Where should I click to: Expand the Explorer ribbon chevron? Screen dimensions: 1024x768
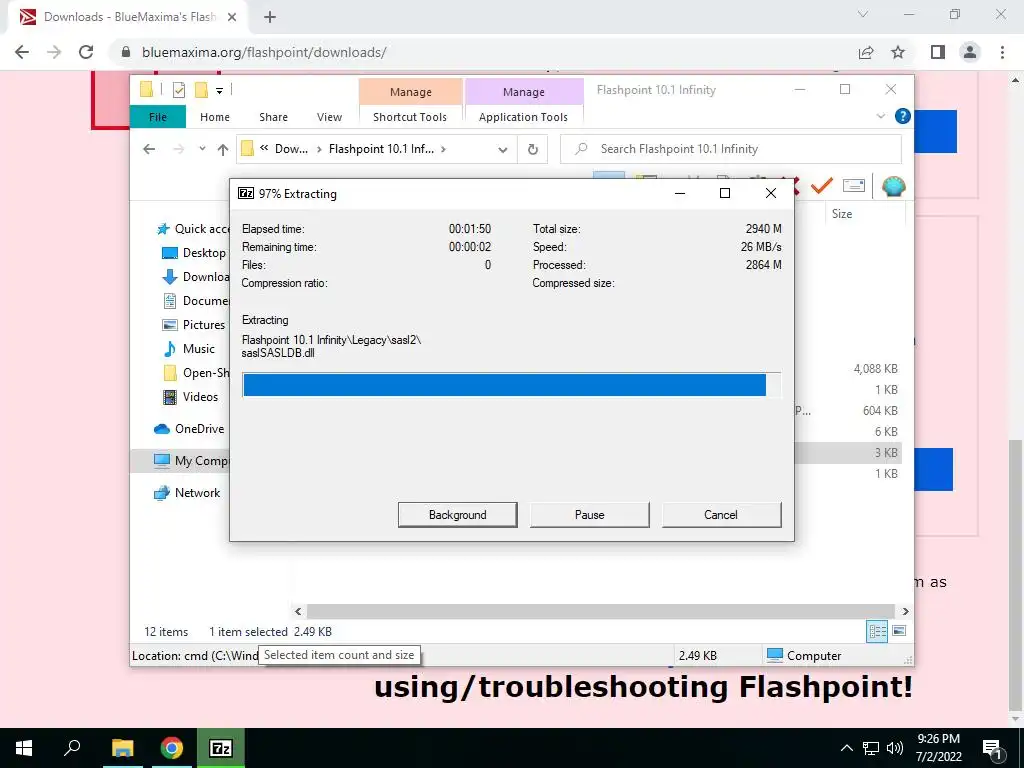coord(880,116)
